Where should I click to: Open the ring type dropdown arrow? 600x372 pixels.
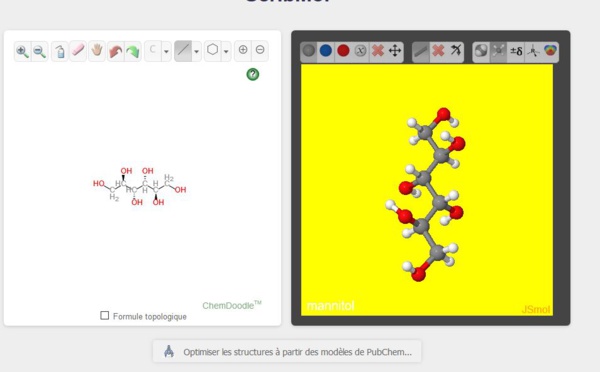coord(226,51)
